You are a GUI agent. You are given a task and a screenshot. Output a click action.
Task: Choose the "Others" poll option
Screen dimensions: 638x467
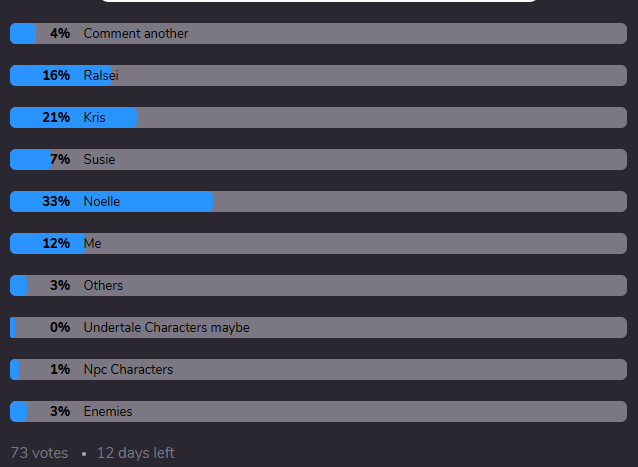click(318, 286)
